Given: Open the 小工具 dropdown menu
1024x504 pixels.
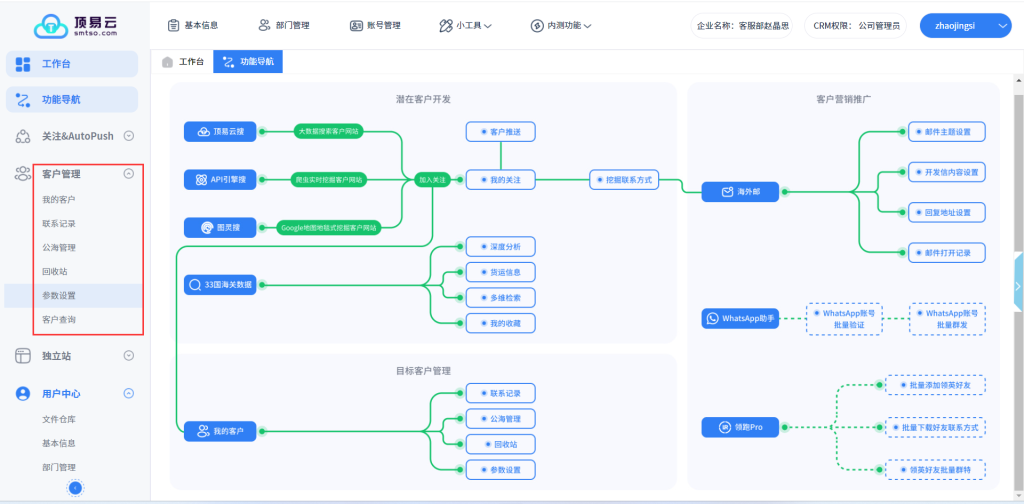Looking at the screenshot, I should pos(466,25).
